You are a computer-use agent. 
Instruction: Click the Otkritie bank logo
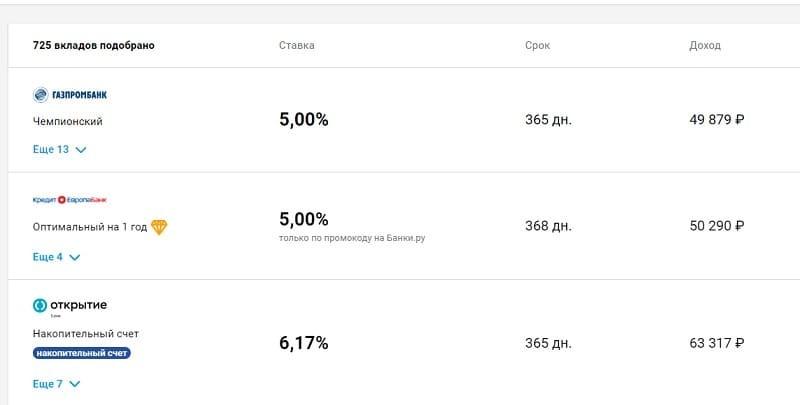point(70,305)
